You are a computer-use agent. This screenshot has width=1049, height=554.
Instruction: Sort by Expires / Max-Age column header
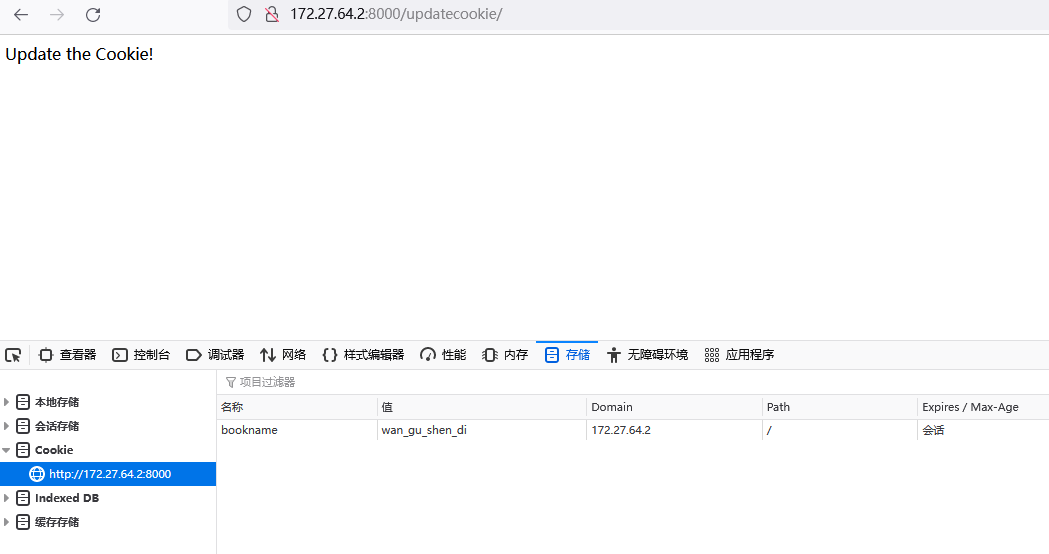click(x=983, y=407)
